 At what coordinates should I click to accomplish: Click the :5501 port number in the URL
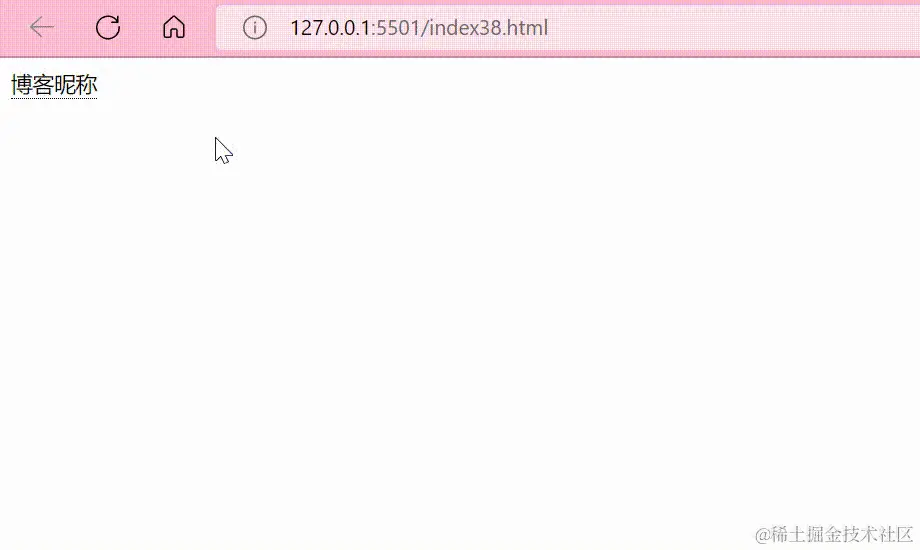pyautogui.click(x=397, y=28)
